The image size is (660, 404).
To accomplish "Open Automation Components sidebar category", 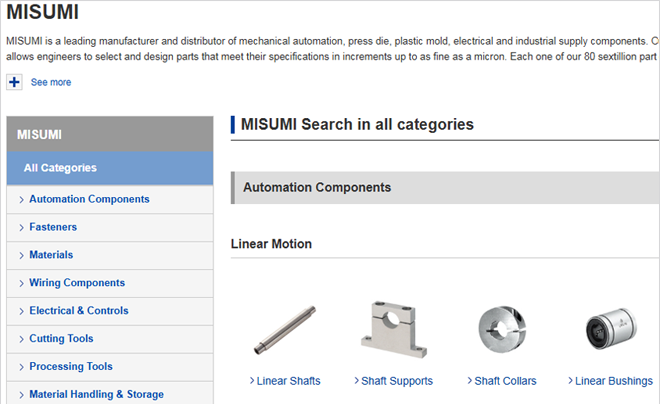I will 89,199.
